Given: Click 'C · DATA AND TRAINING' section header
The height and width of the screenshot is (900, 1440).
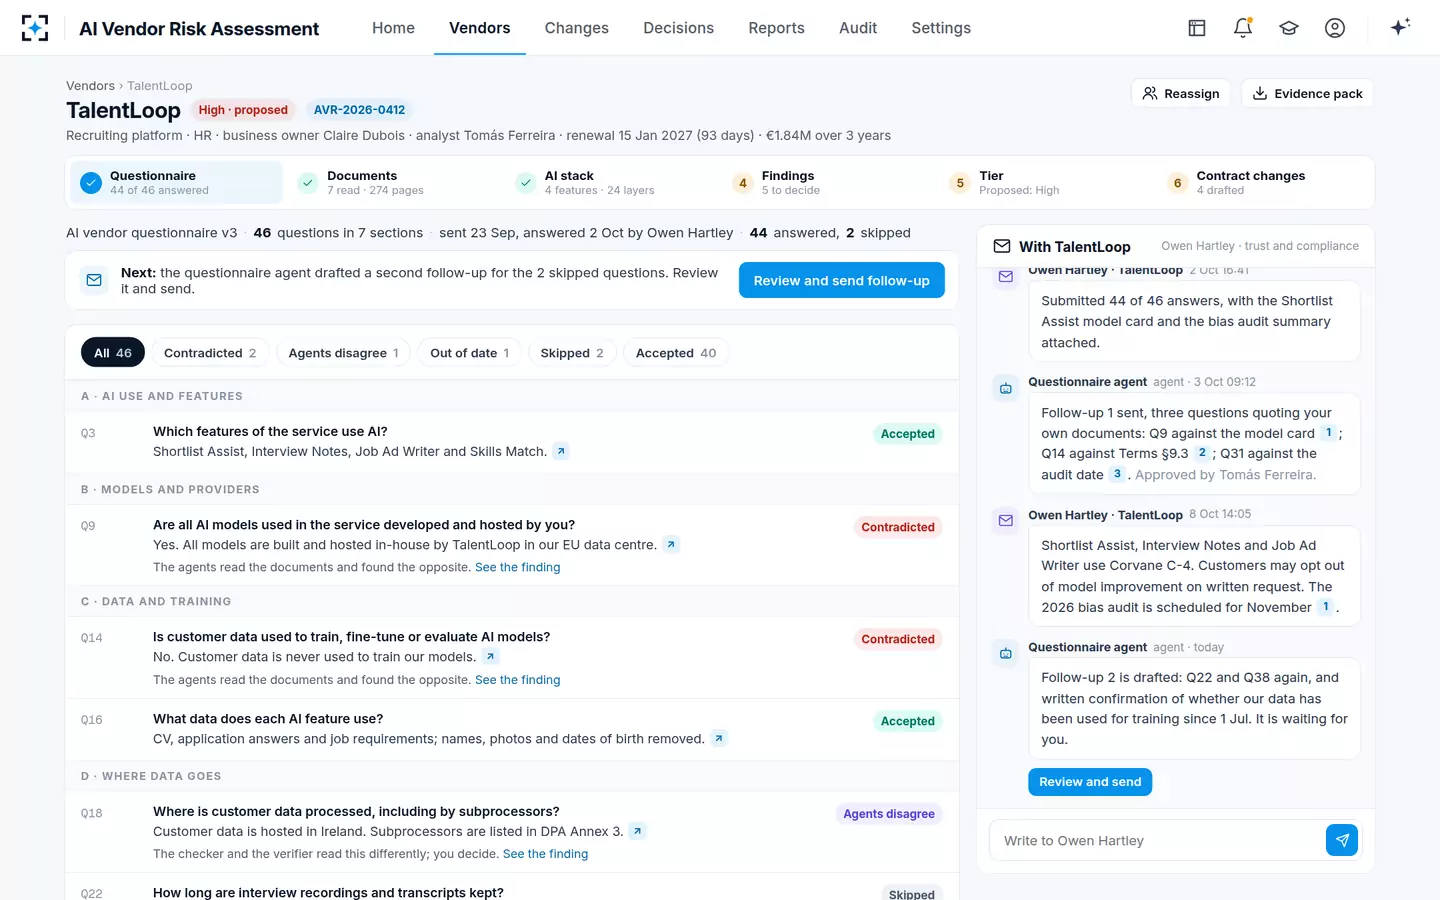Looking at the screenshot, I should click(x=156, y=602).
